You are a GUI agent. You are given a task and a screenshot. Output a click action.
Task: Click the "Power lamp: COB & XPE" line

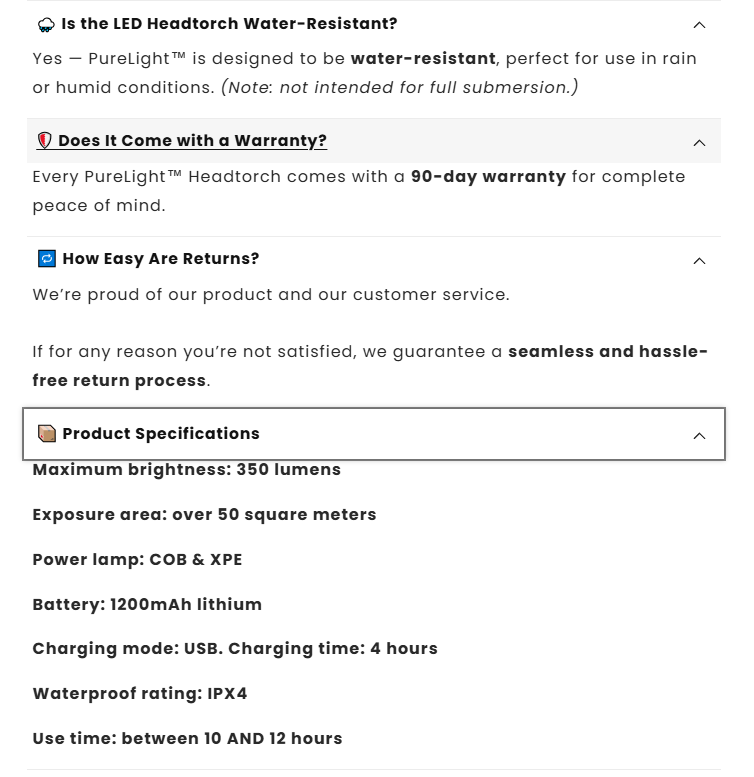pyautogui.click(x=137, y=560)
